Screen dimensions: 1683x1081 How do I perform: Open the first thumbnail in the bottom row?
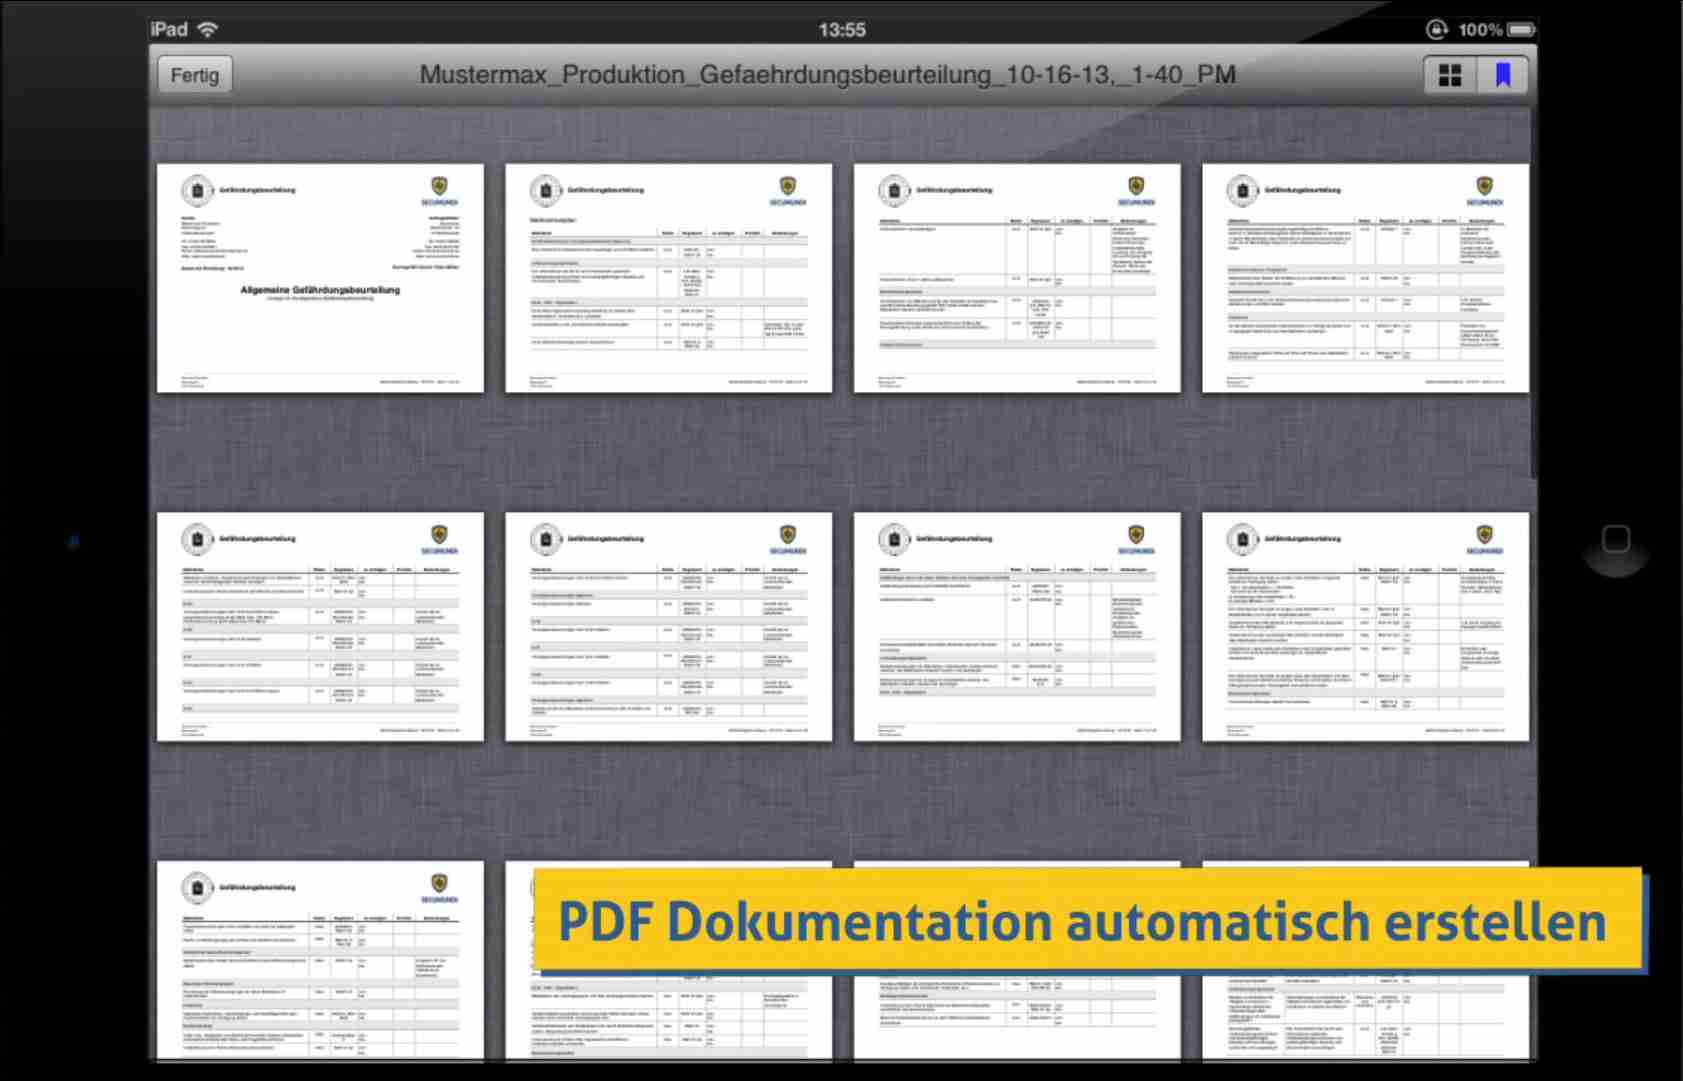[320, 960]
